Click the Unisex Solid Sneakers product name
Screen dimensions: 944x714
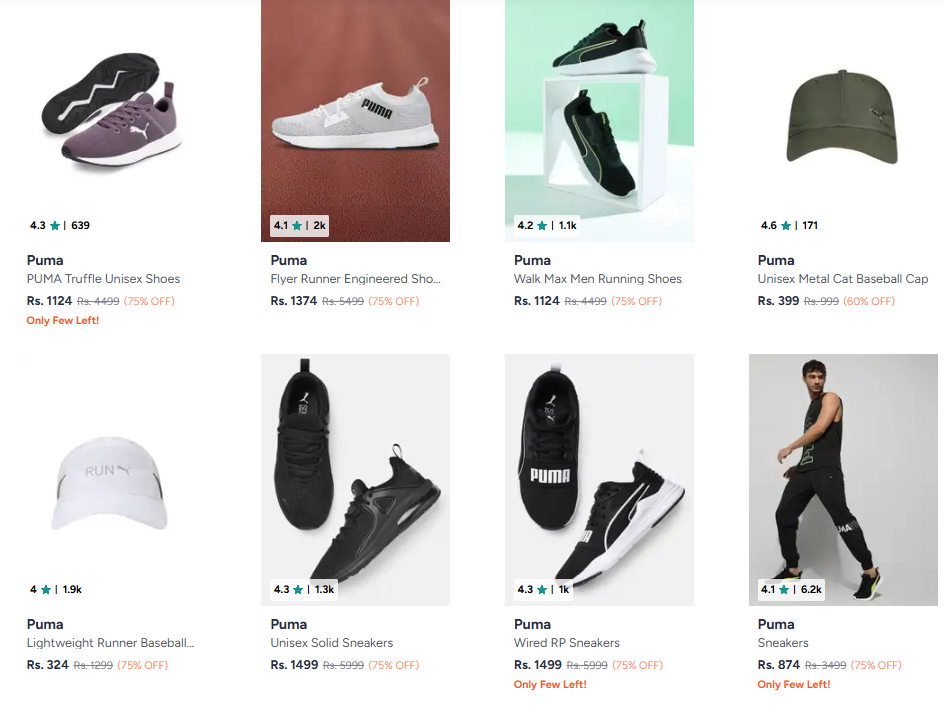pyautogui.click(x=331, y=643)
